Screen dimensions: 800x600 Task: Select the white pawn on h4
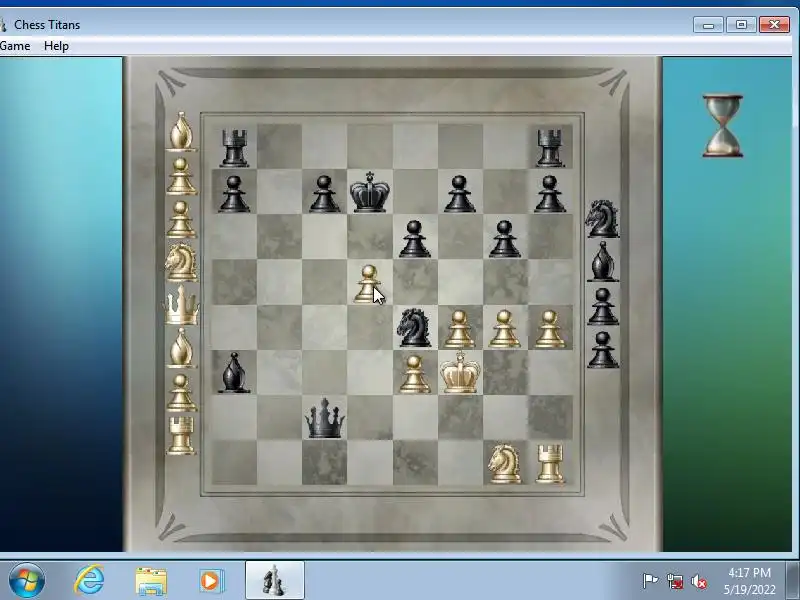point(549,329)
